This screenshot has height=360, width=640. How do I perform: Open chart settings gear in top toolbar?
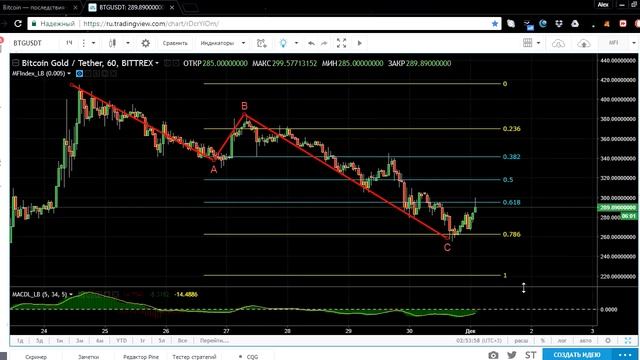pyautogui.click(x=145, y=43)
